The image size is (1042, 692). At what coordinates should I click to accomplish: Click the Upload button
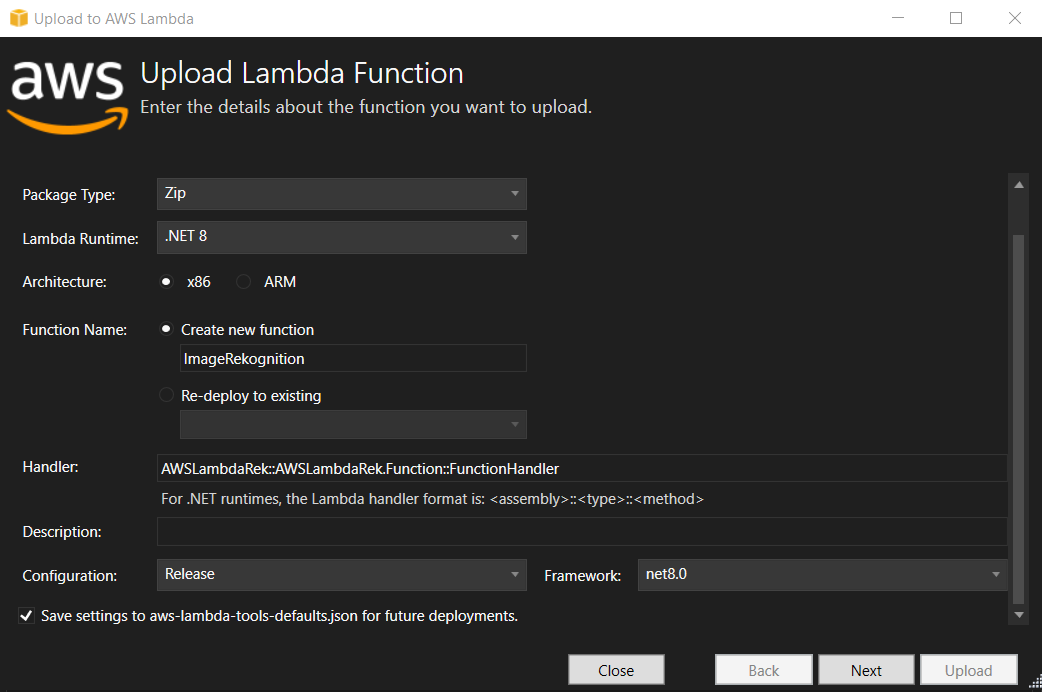(968, 669)
